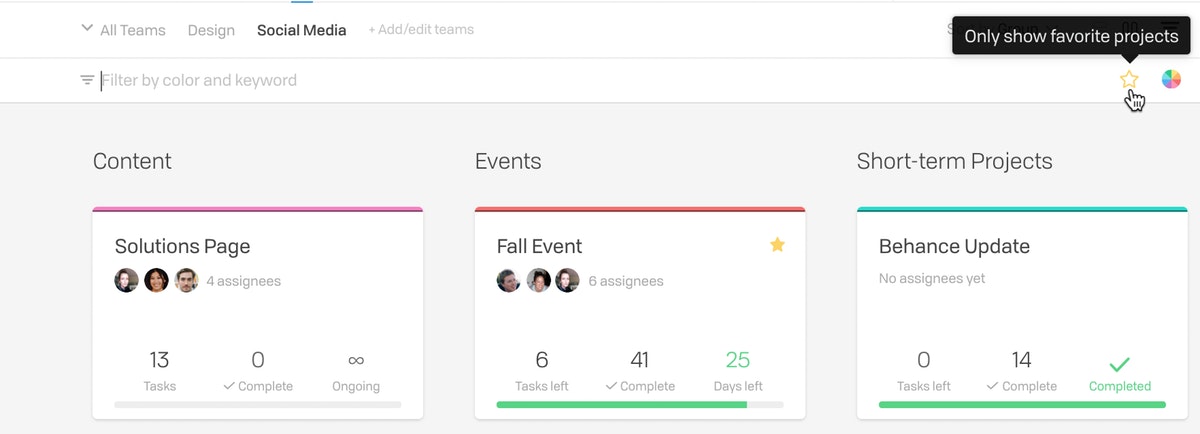Switch to the Design team tab
Viewport: 1200px width, 434px height.
click(x=211, y=30)
